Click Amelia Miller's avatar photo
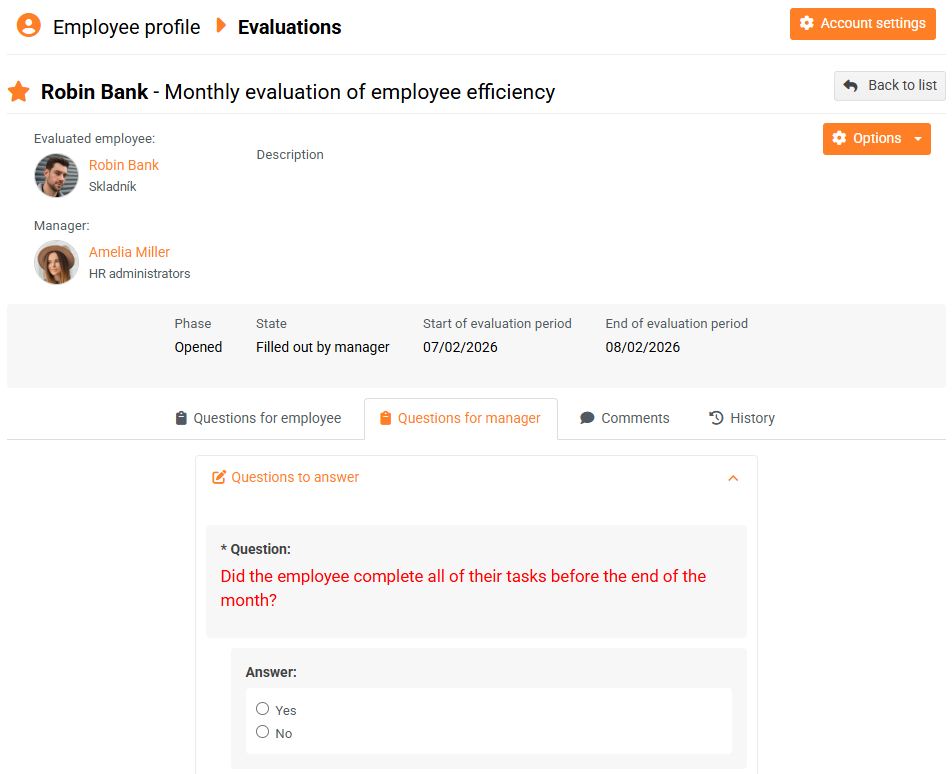 click(56, 262)
